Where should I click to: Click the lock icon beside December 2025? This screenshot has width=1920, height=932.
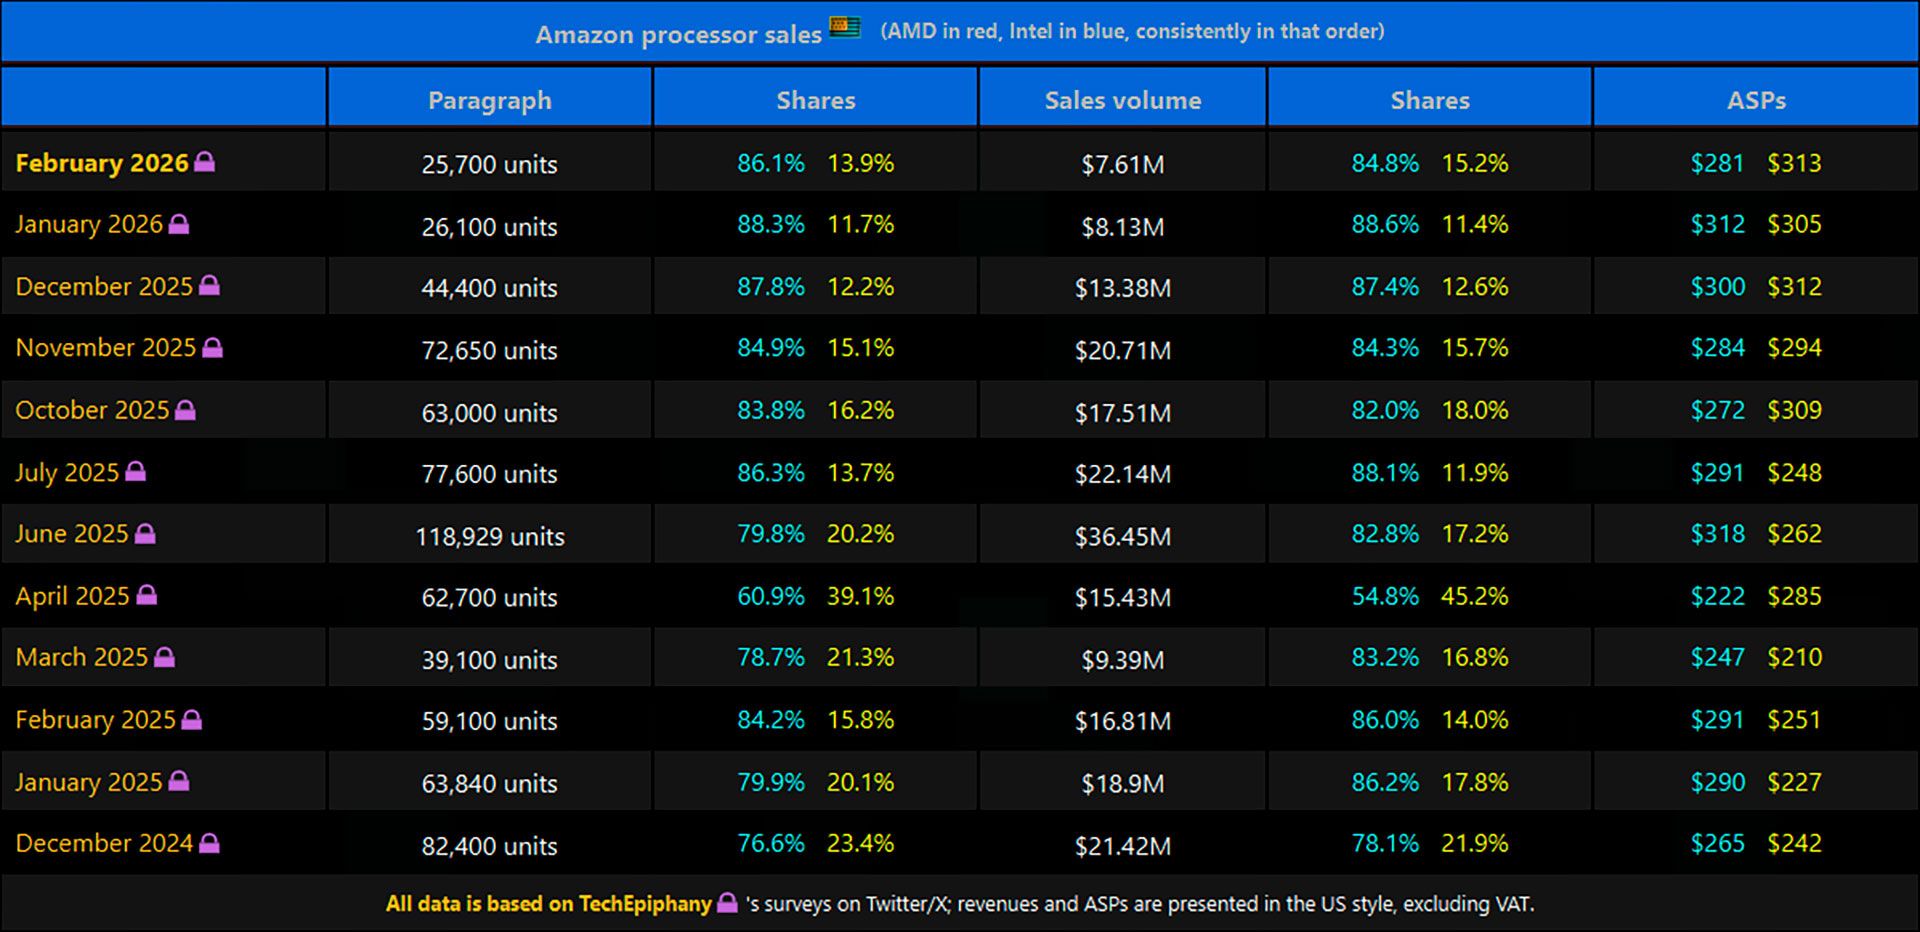209,286
